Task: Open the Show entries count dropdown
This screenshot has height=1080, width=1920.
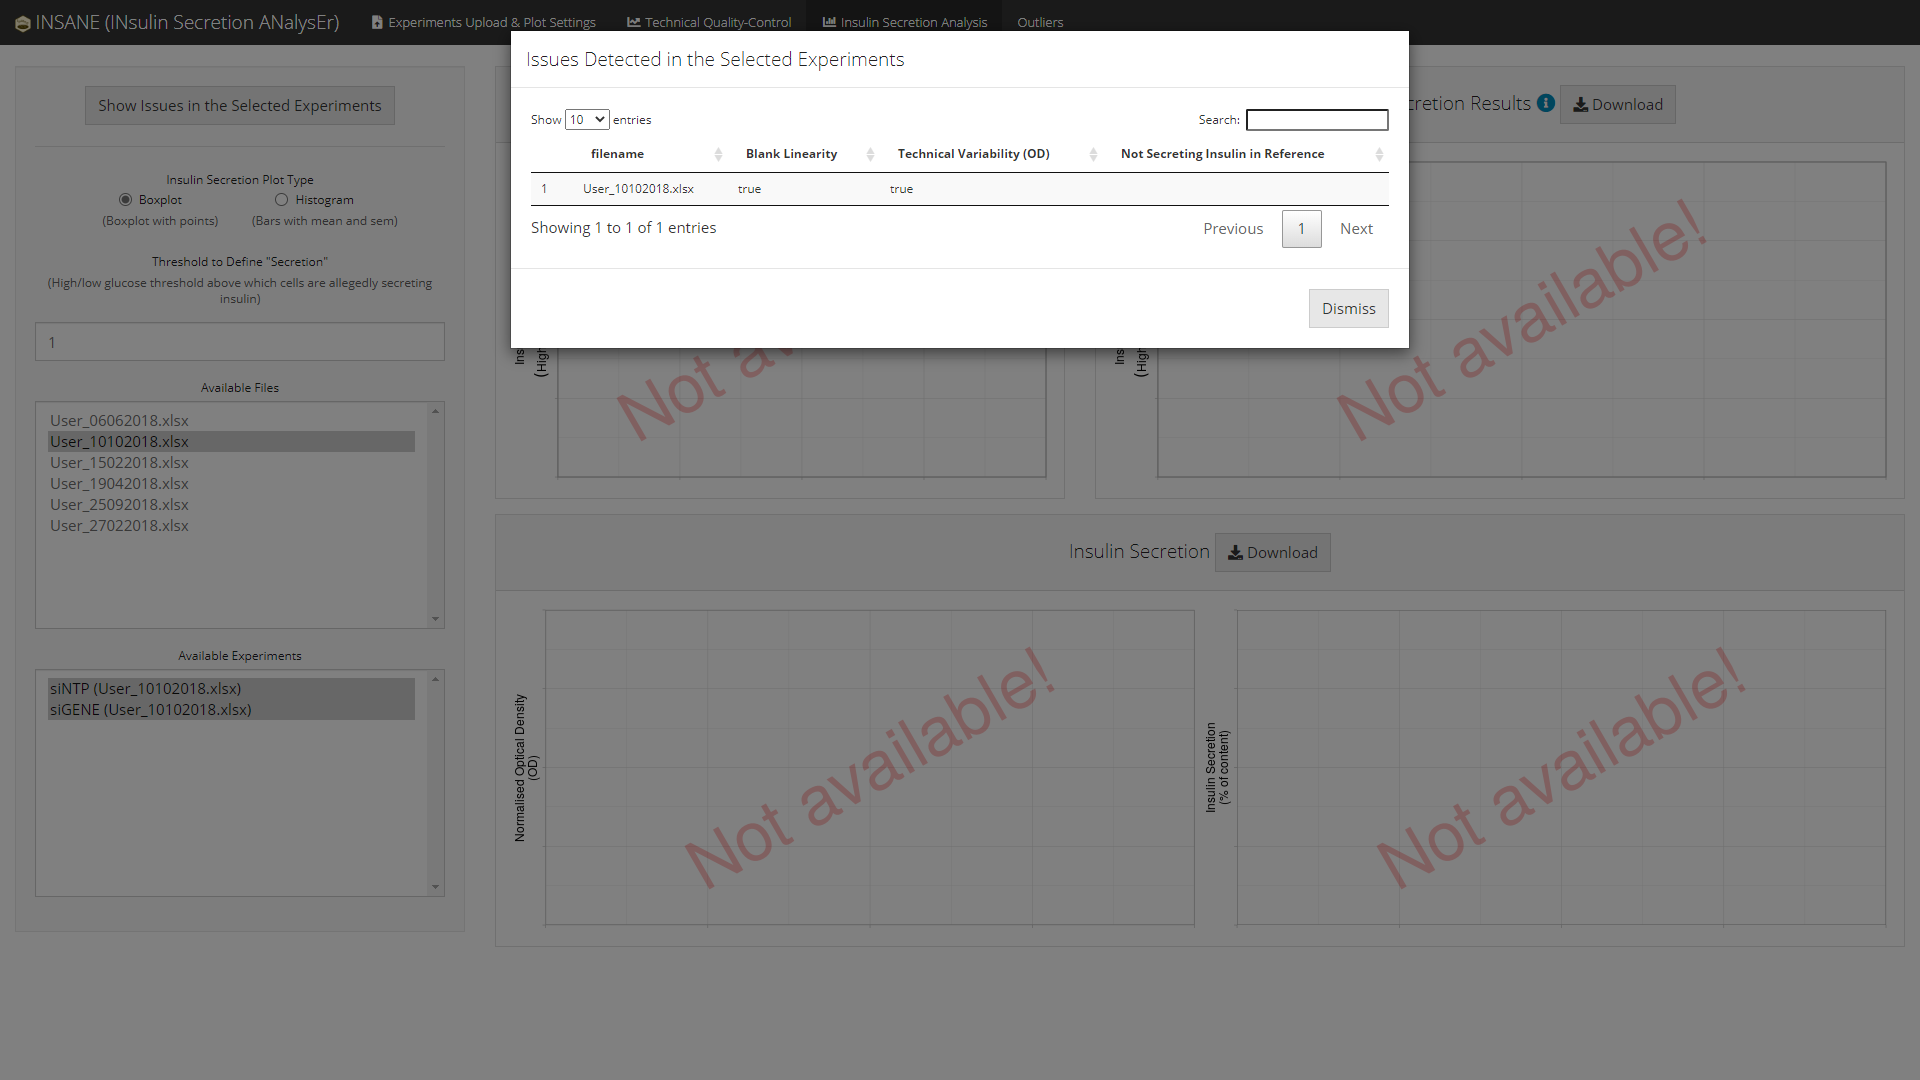Action: (x=587, y=120)
